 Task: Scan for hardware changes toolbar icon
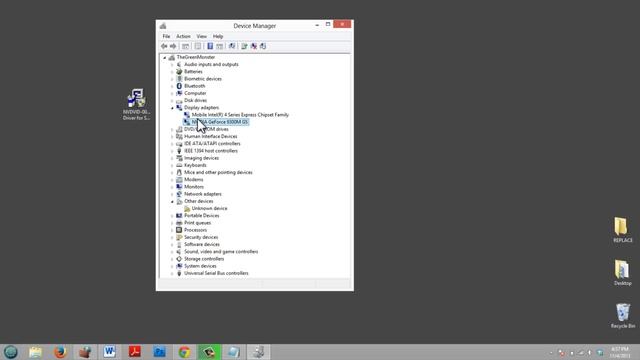(232, 46)
